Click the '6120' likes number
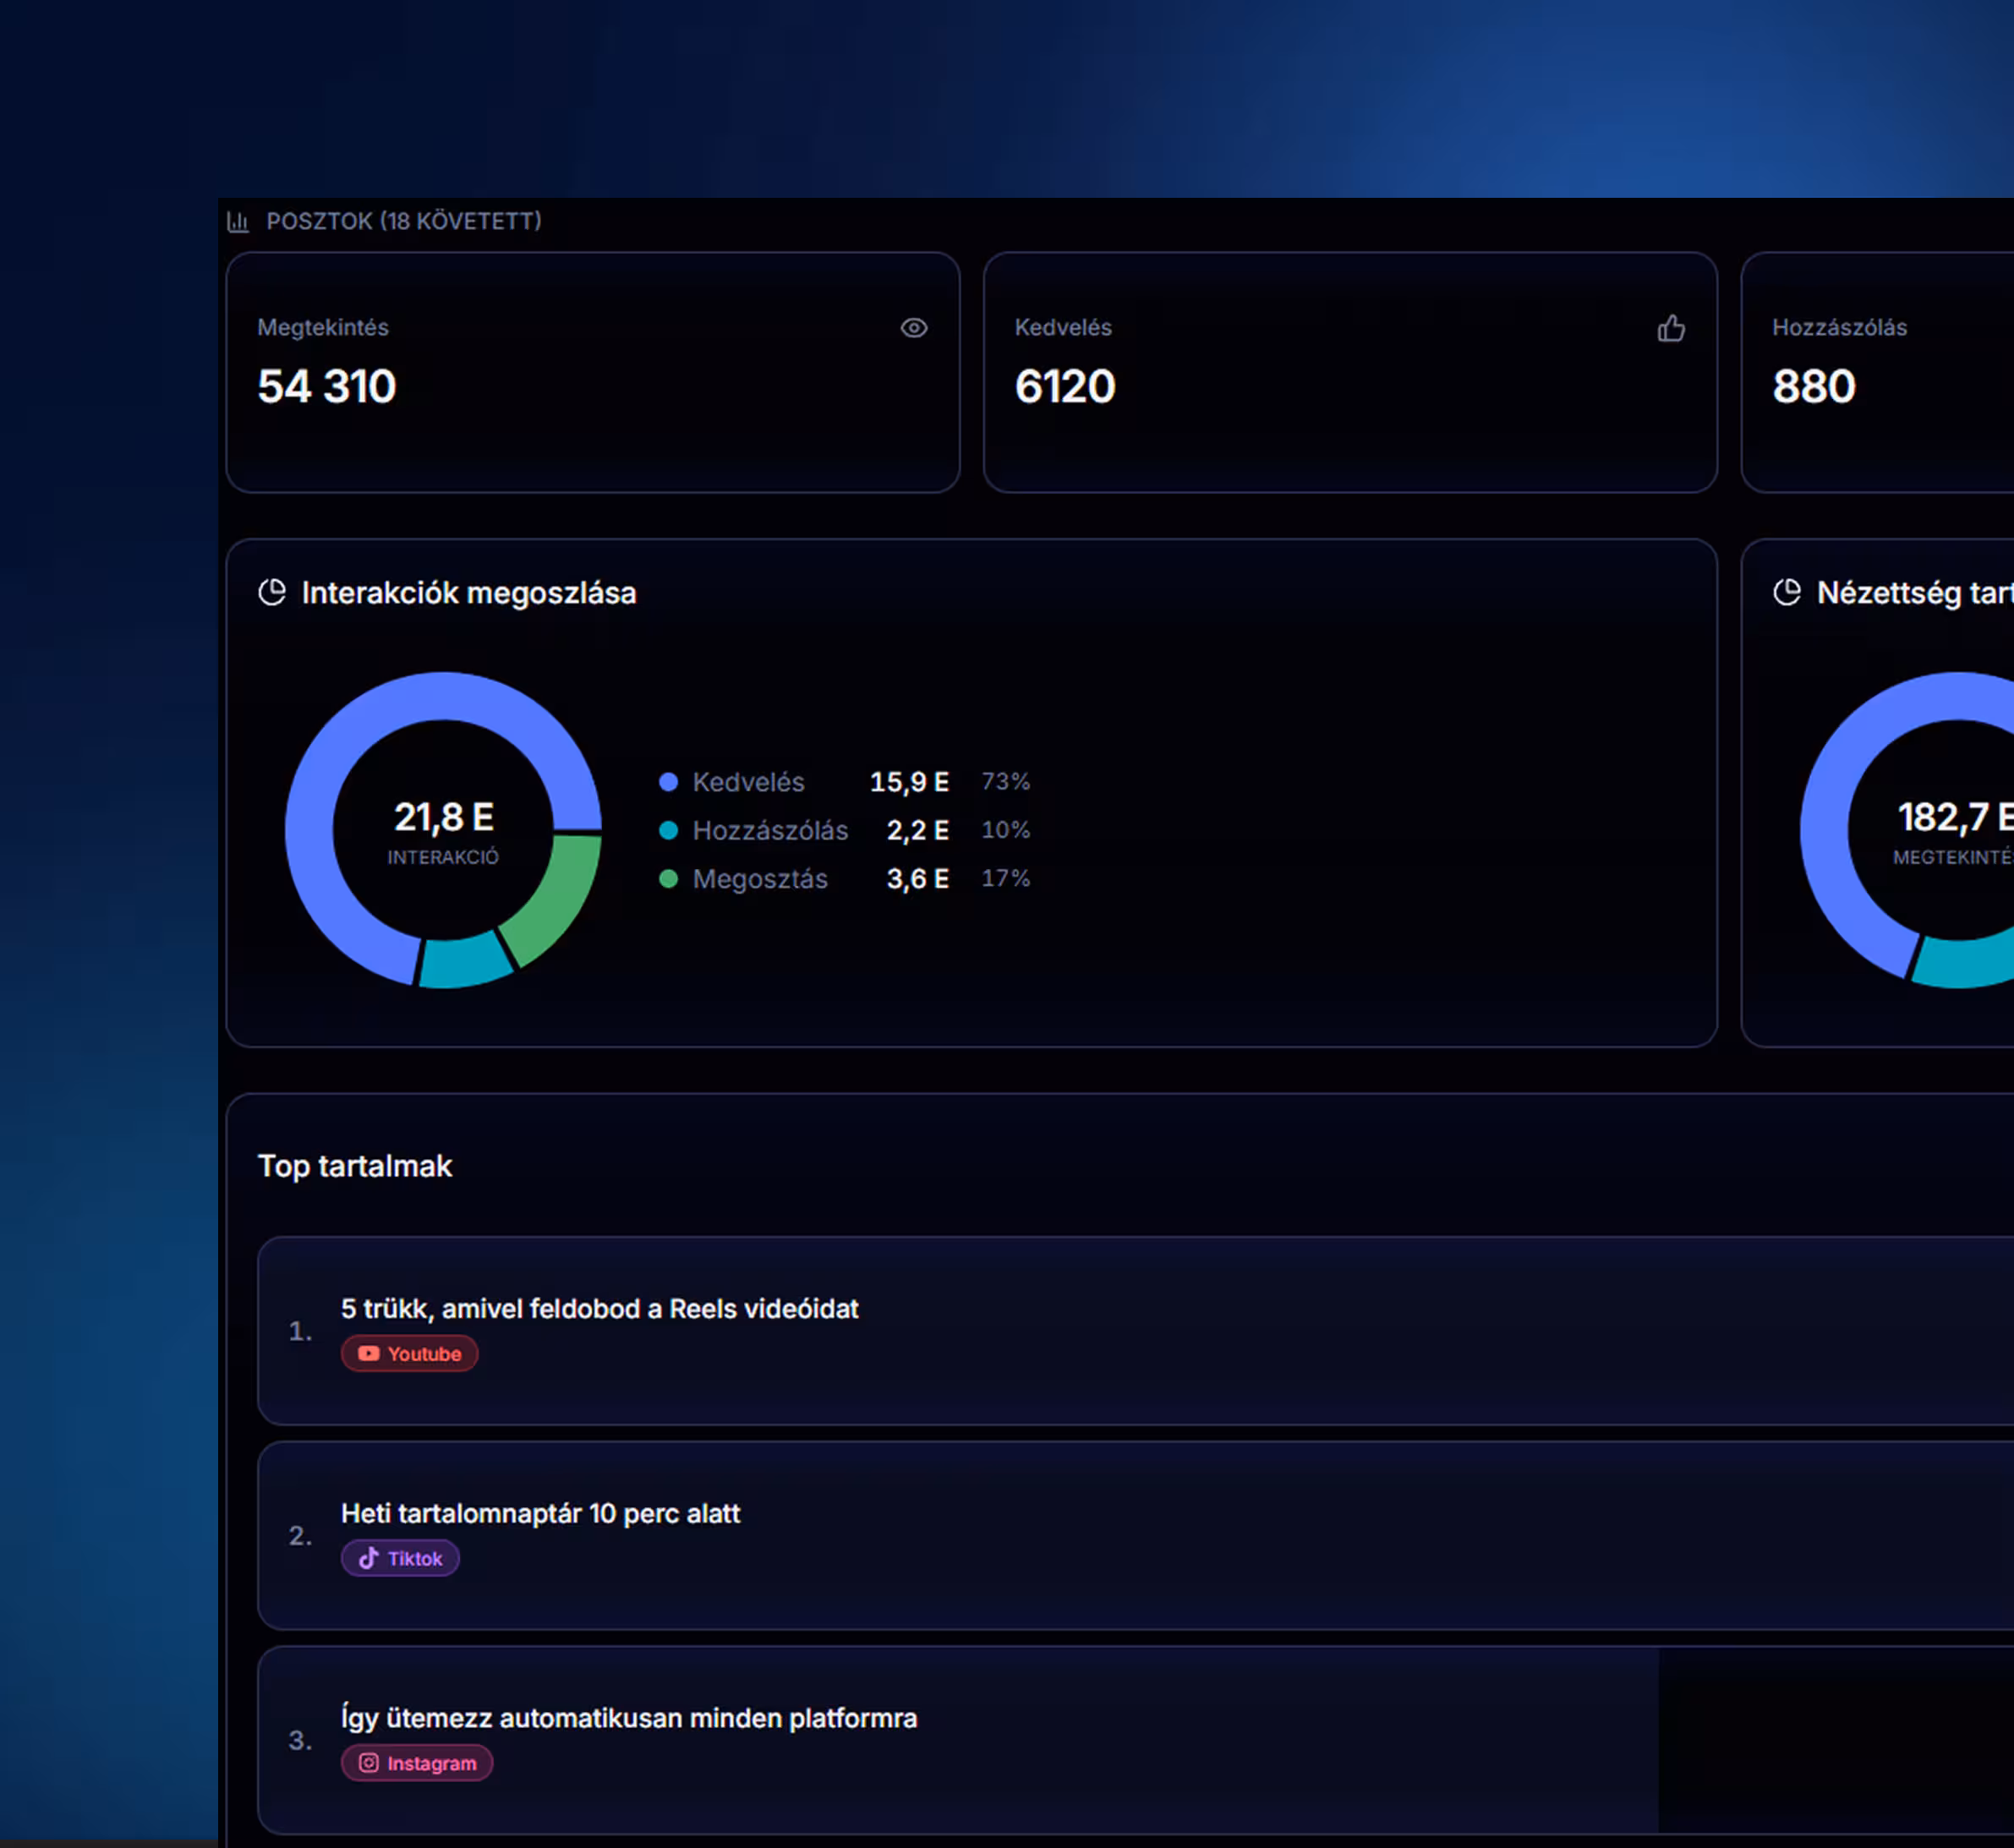 [x=1065, y=386]
